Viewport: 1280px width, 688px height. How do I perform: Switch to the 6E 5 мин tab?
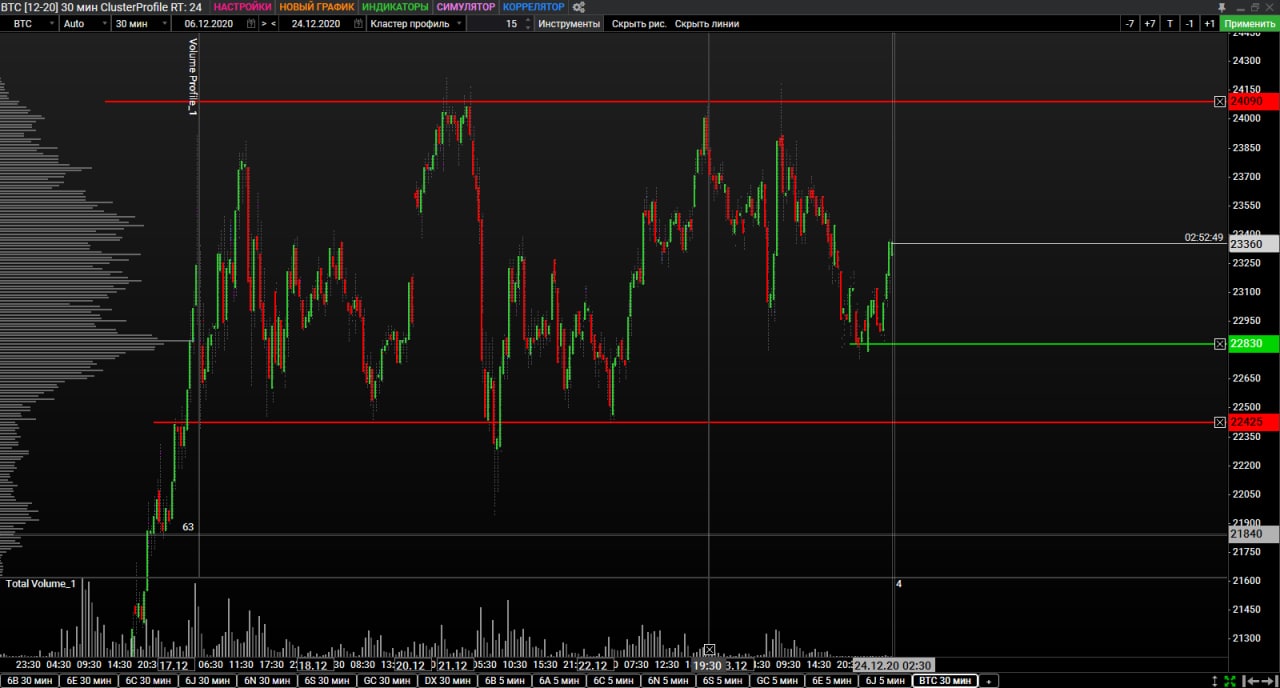[830, 681]
